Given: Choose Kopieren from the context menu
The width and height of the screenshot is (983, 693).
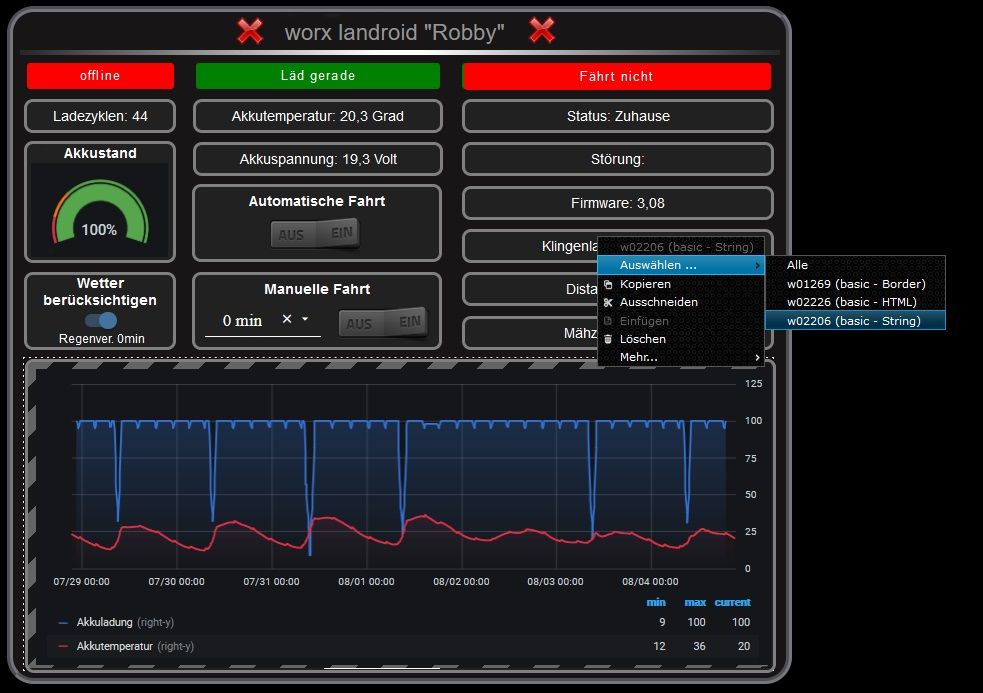Looking at the screenshot, I should pyautogui.click(x=681, y=284).
